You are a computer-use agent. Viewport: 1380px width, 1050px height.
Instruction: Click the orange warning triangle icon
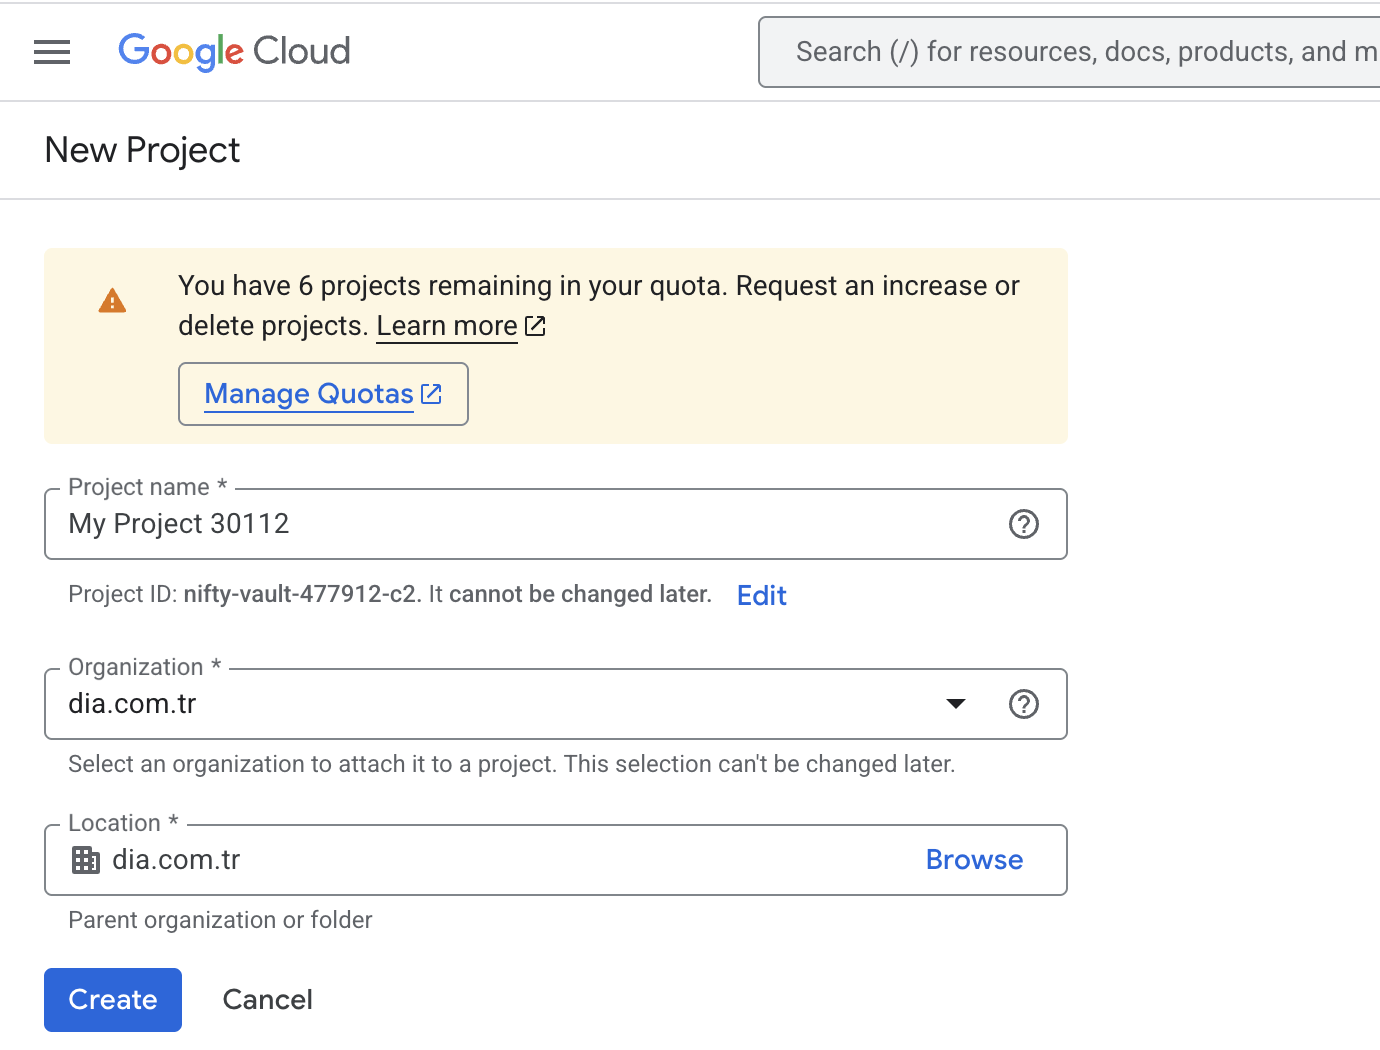113,301
